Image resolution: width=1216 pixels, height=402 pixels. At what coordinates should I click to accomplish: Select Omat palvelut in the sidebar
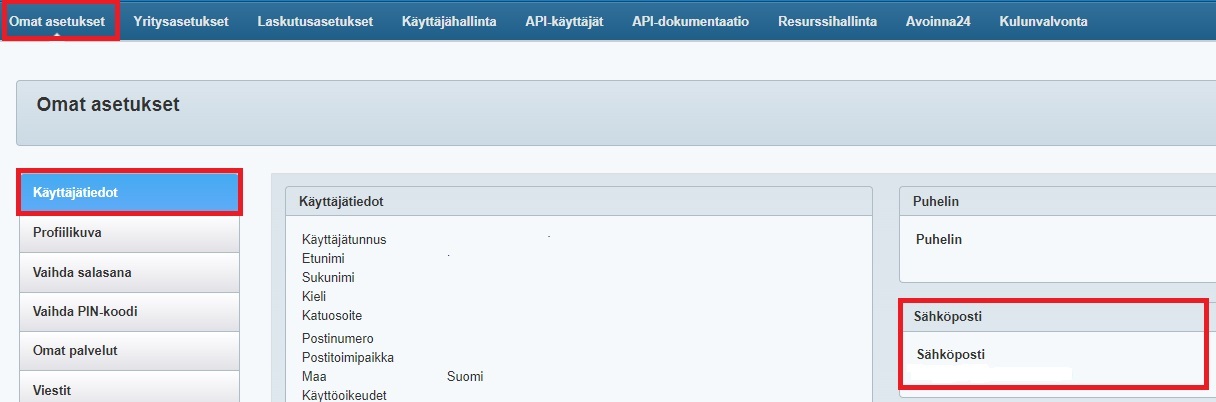[129, 351]
